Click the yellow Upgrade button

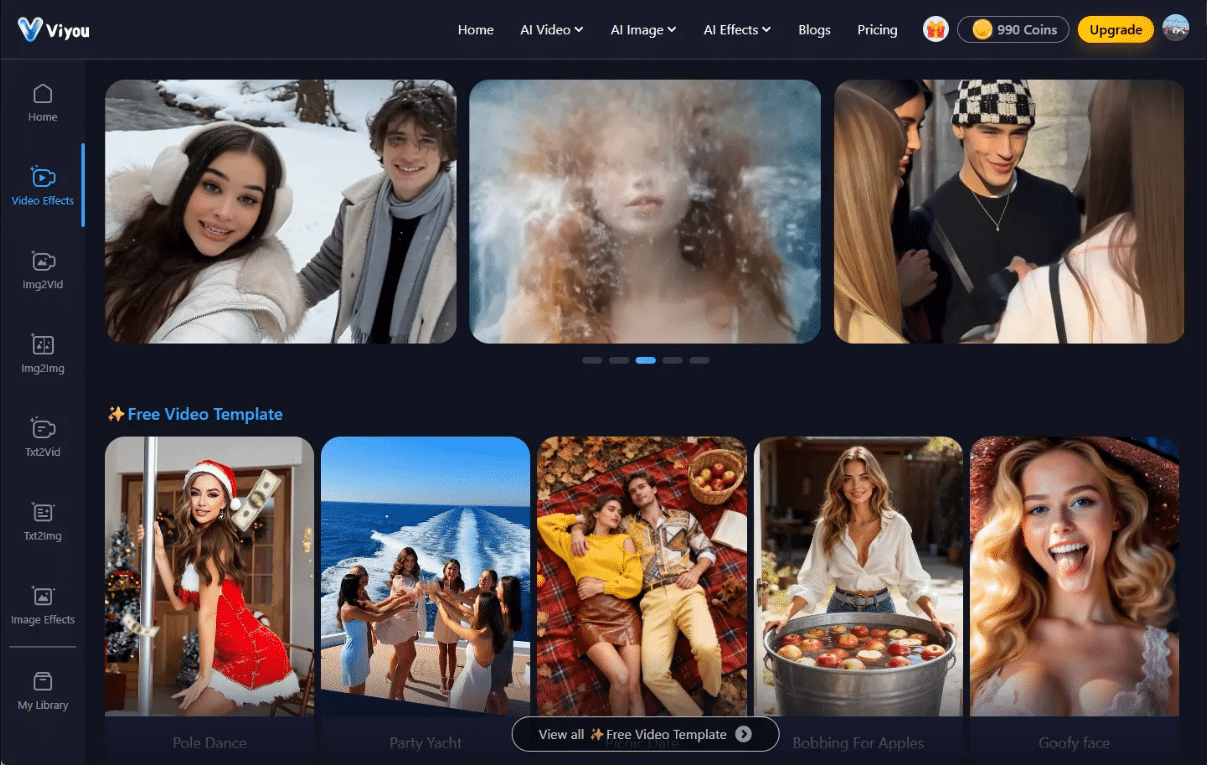[x=1115, y=30]
